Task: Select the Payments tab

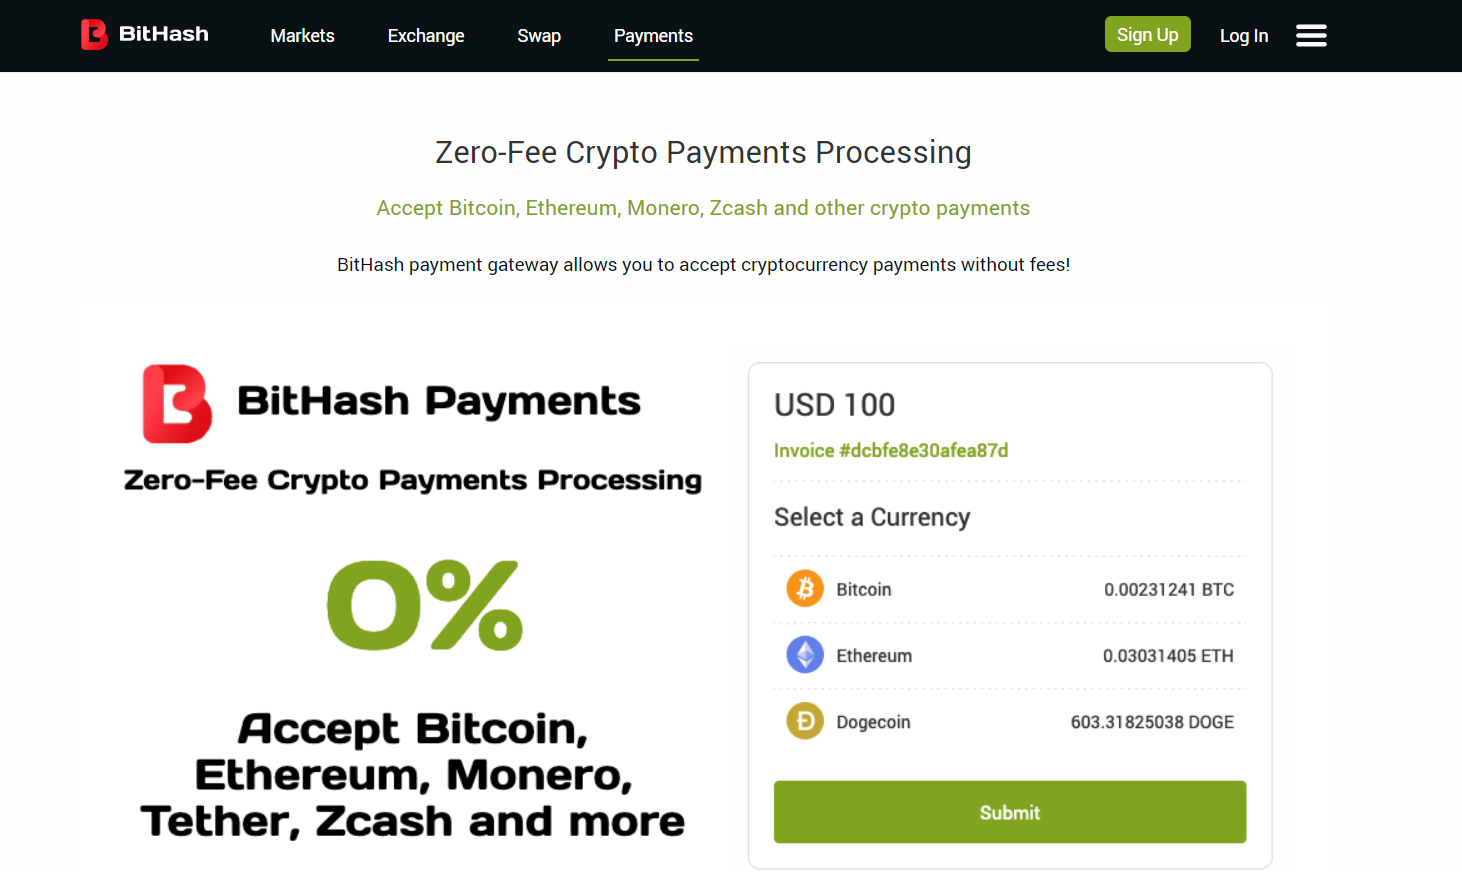Action: click(653, 36)
